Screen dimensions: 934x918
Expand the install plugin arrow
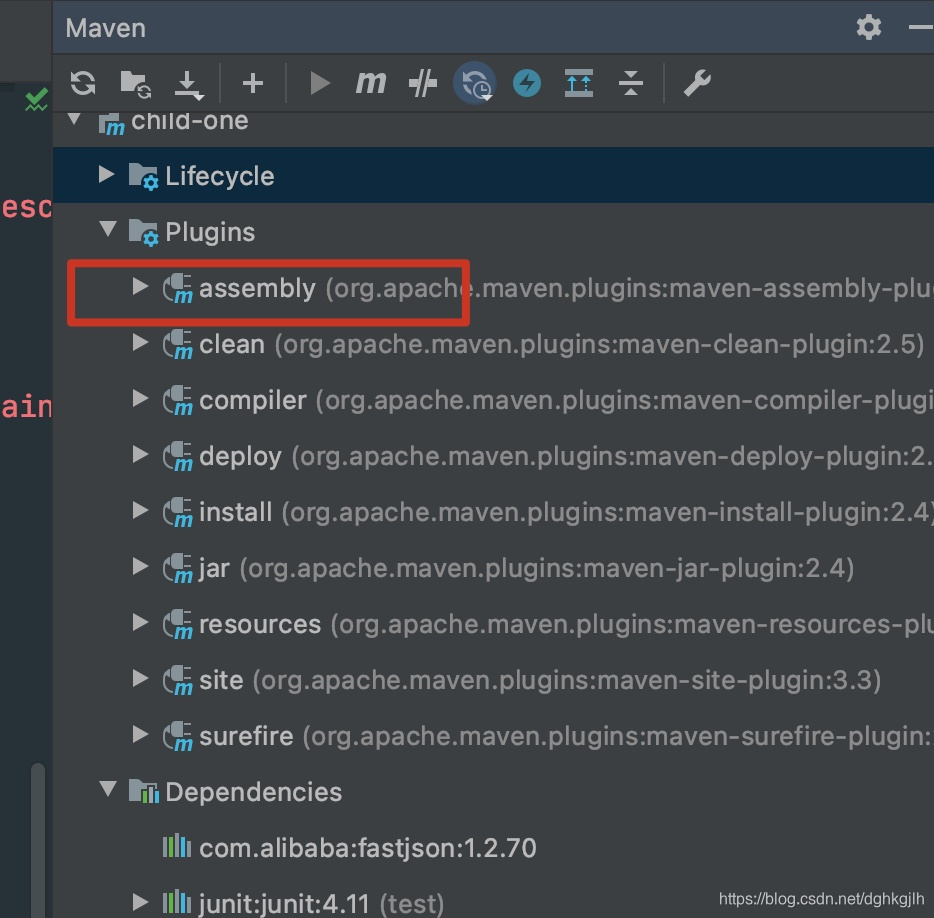point(141,511)
